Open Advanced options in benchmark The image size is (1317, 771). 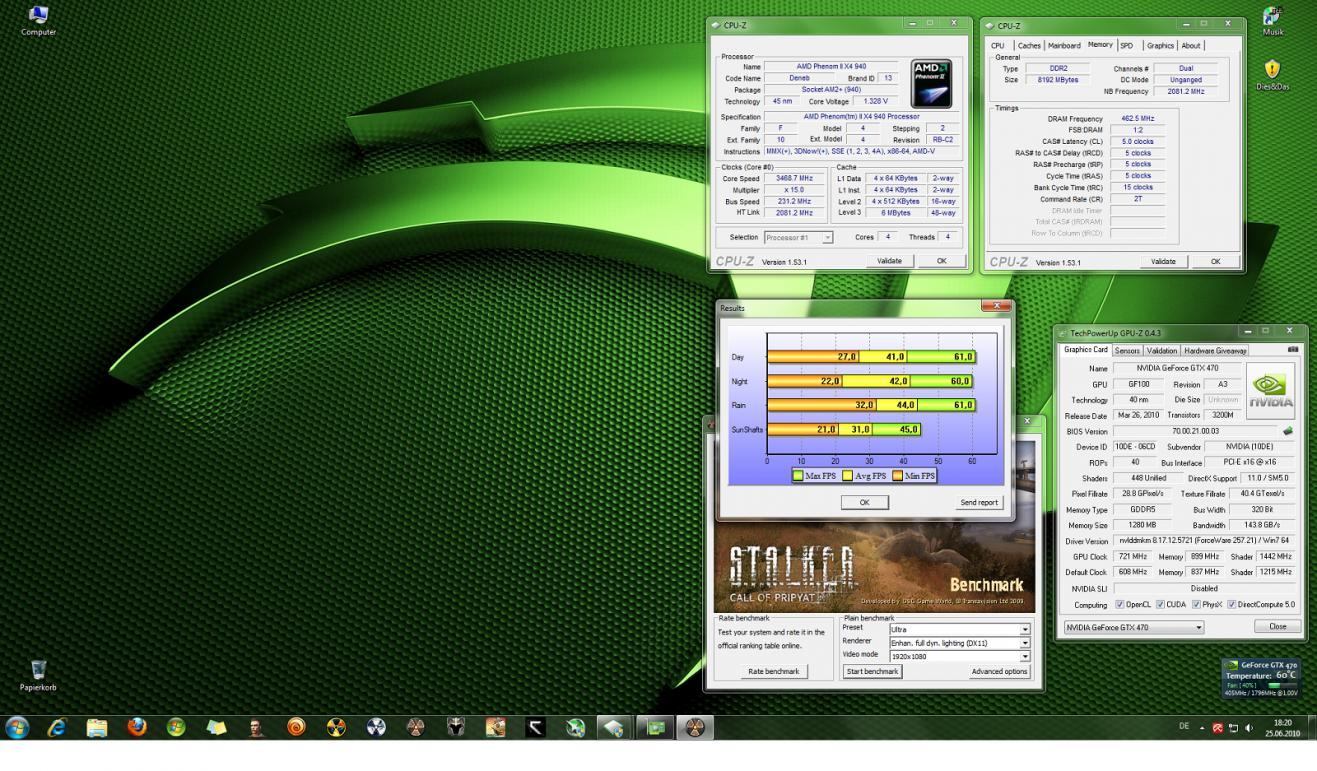pyautogui.click(x=999, y=671)
